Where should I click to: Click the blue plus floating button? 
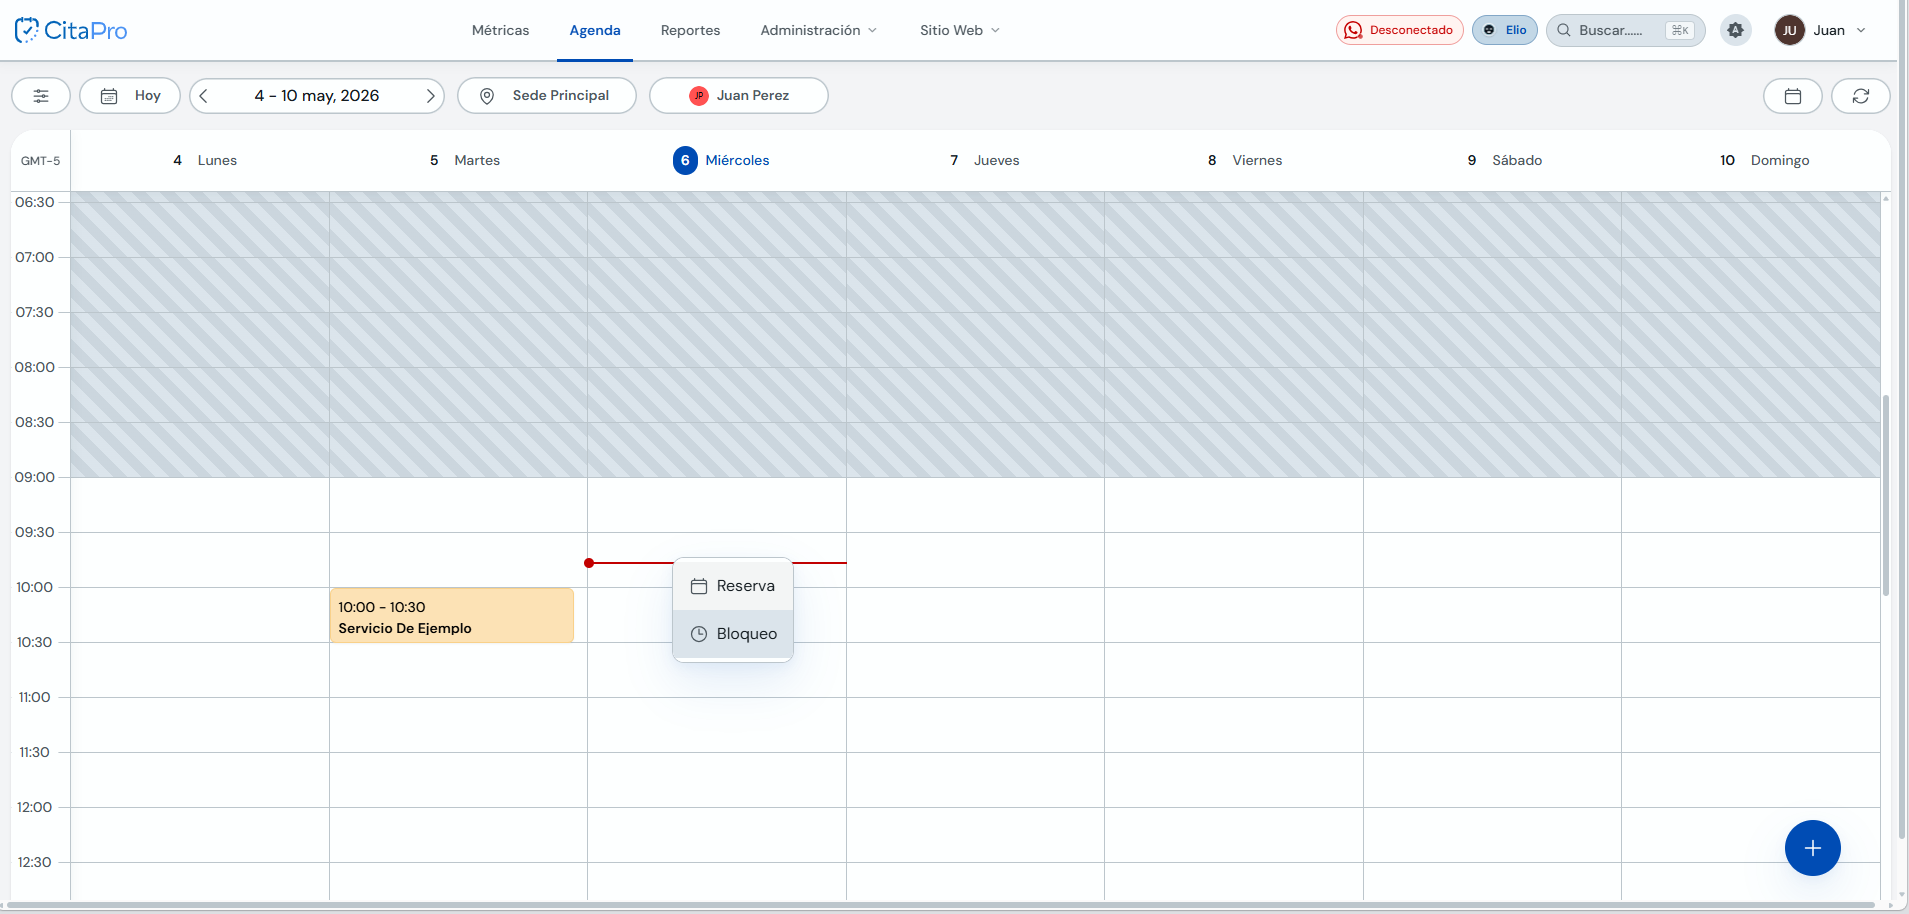click(x=1813, y=848)
